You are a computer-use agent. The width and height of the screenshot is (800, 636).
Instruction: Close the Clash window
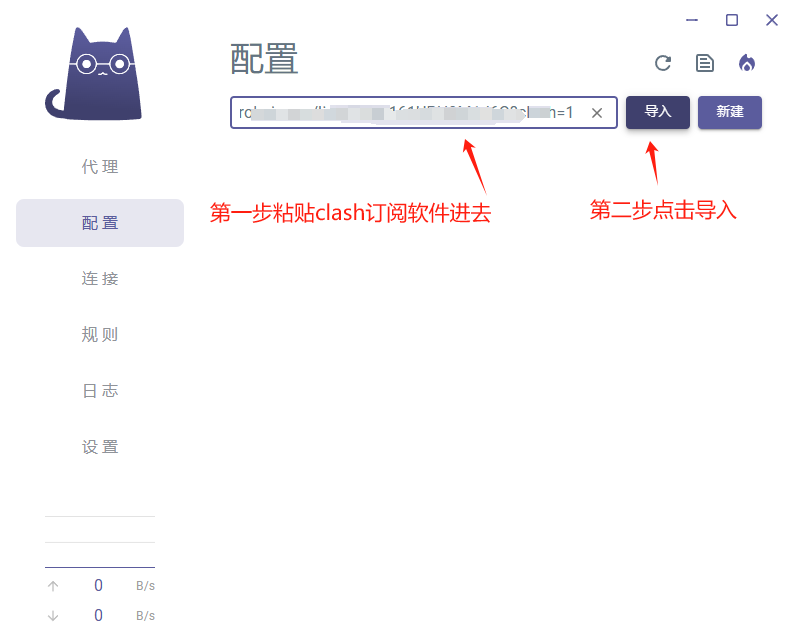(x=772, y=20)
